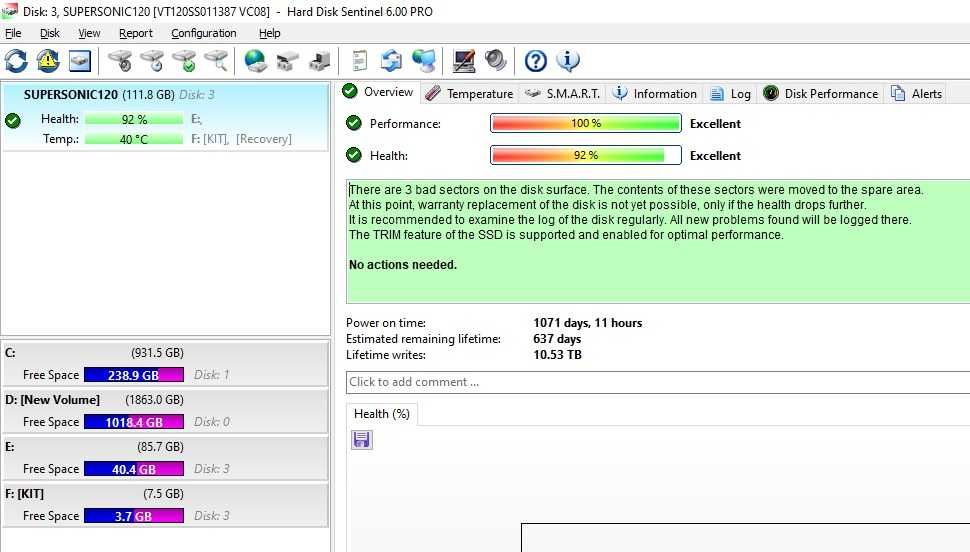
Task: Select the C: (931.5 GB) partition
Action: 165,364
